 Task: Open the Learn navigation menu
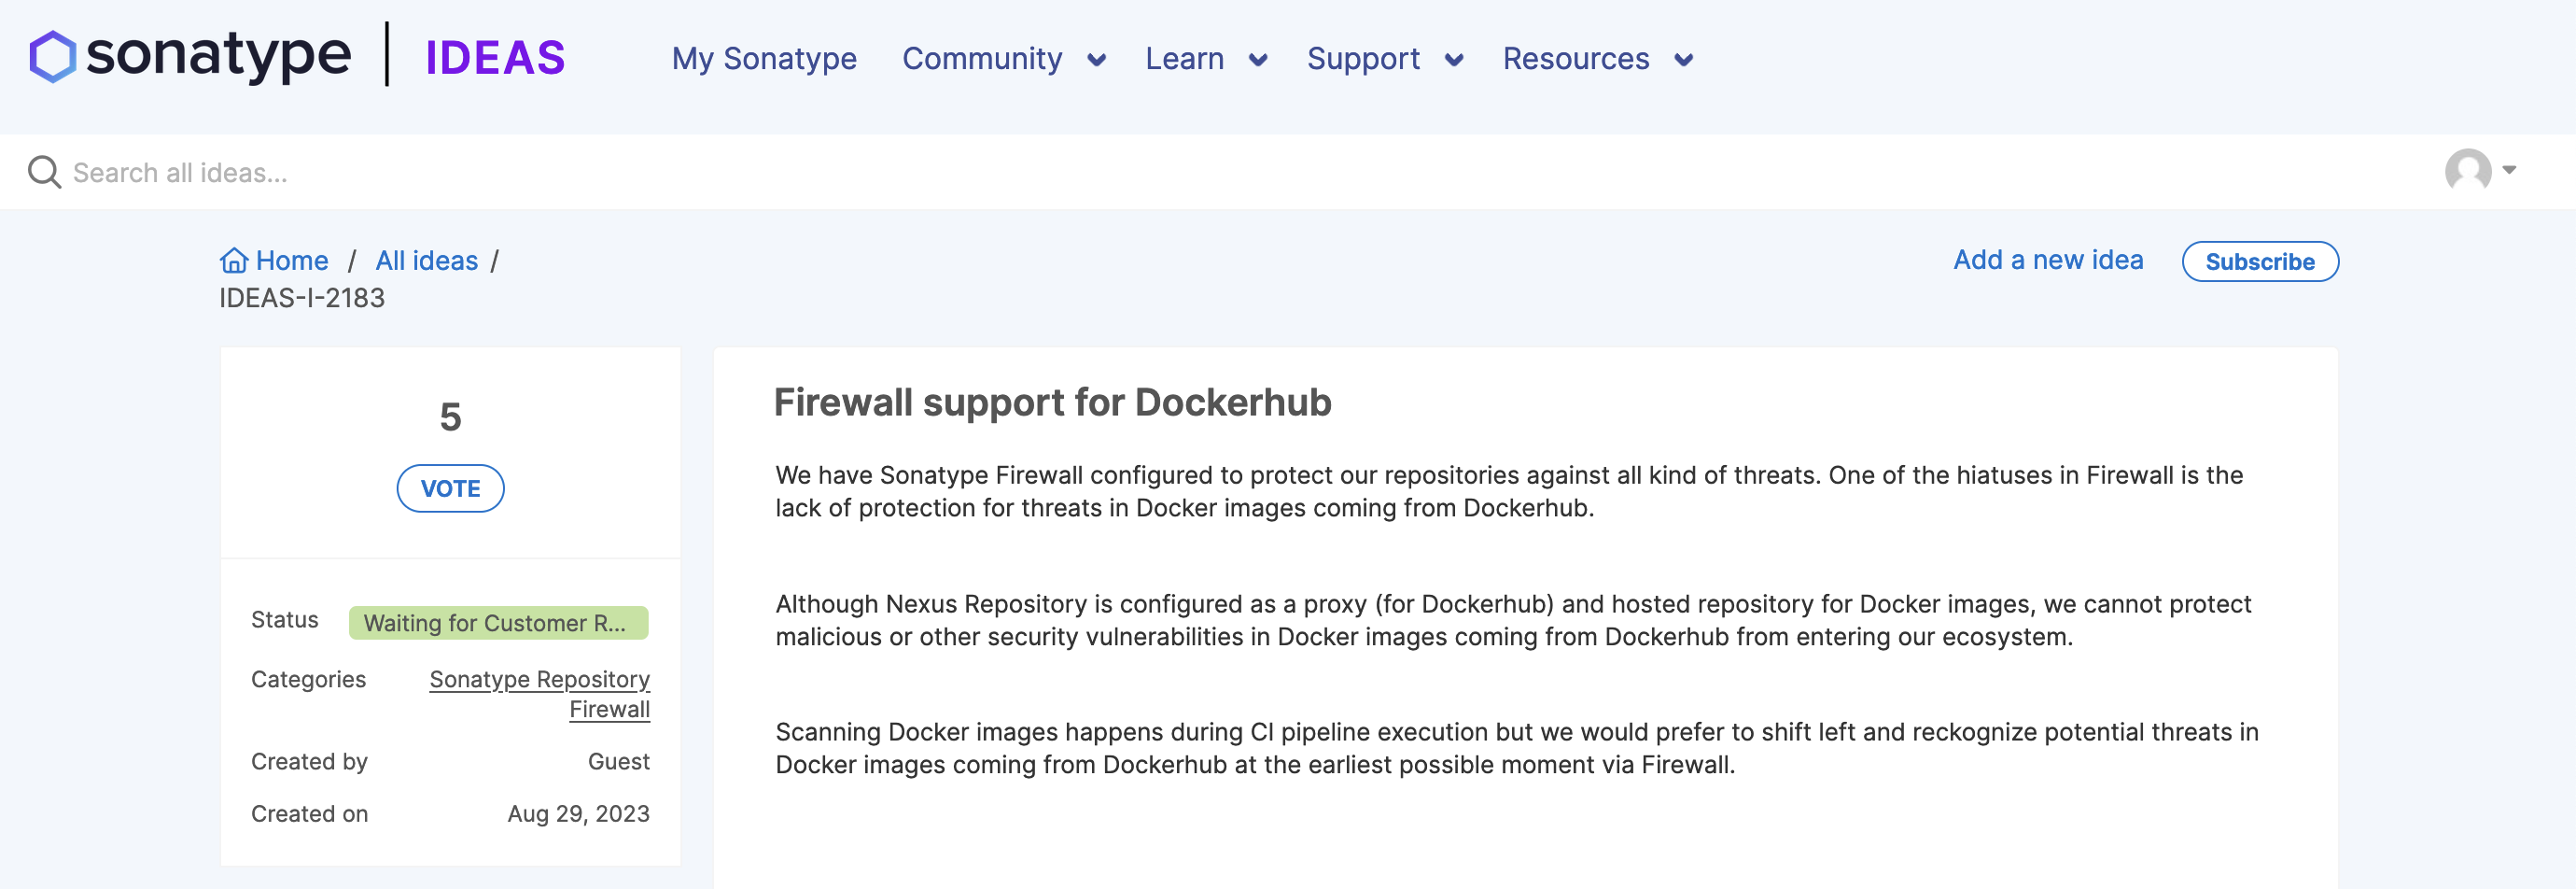[x=1184, y=59]
